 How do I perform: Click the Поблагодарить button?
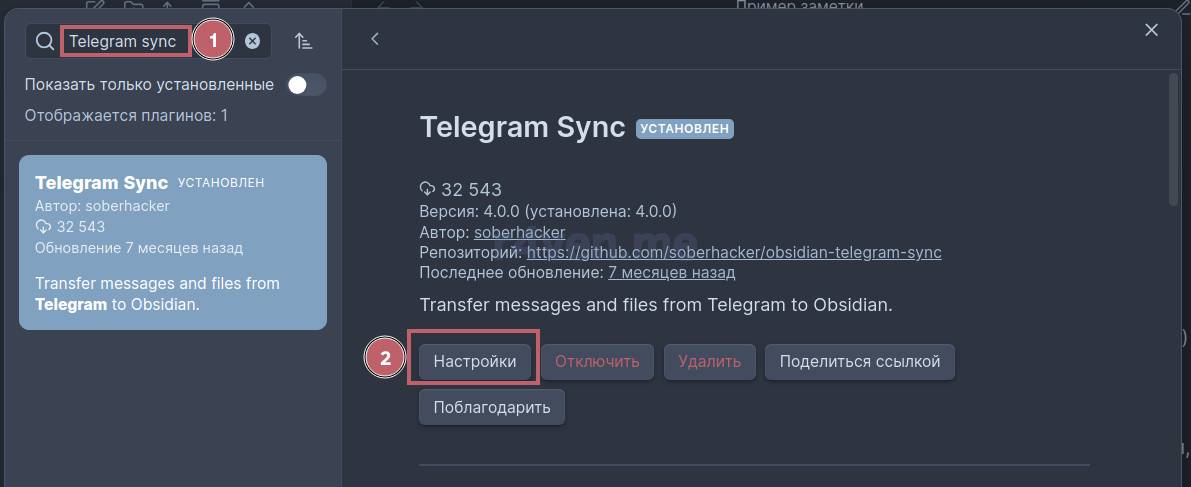click(x=491, y=407)
